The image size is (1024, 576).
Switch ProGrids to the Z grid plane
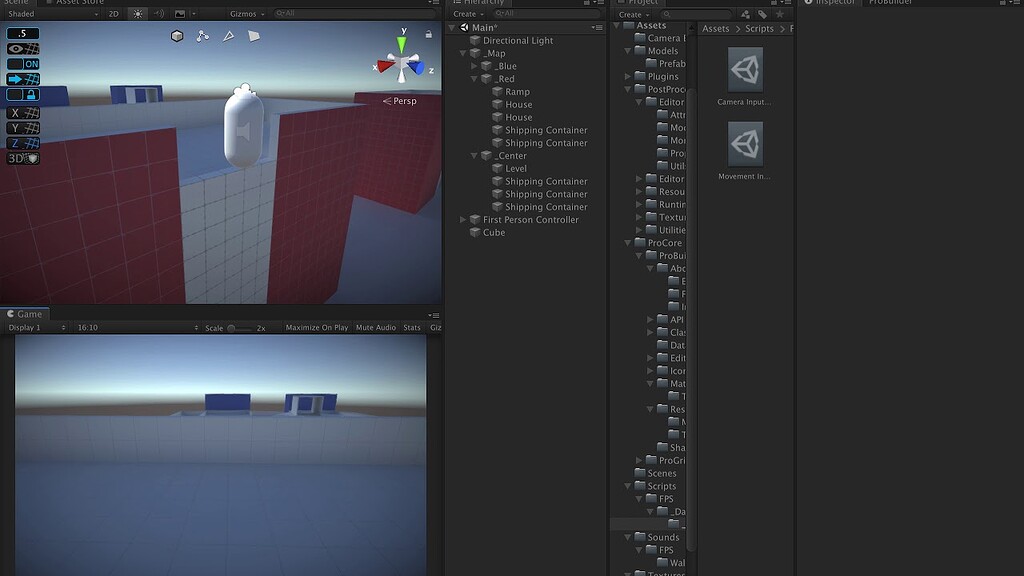16,141
